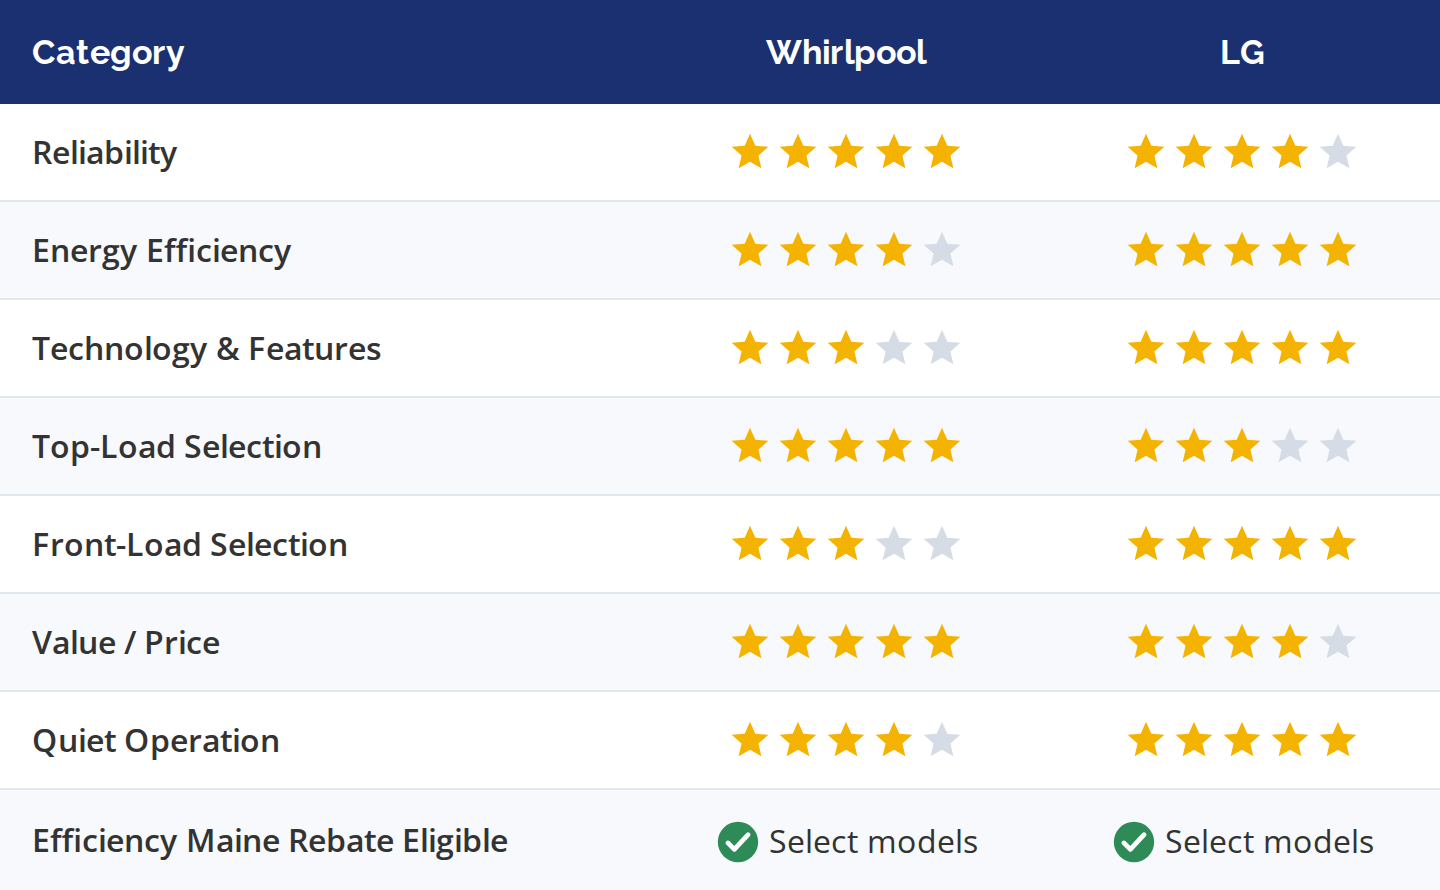Click Whirlpool's Front-Load Selection star rating
Screen dimensions: 1440x890
[x=846, y=545]
